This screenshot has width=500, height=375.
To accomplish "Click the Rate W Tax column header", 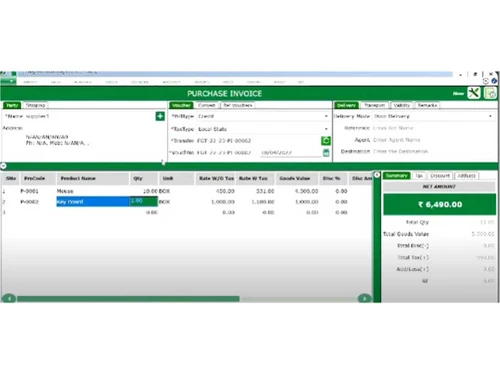I will 255,178.
